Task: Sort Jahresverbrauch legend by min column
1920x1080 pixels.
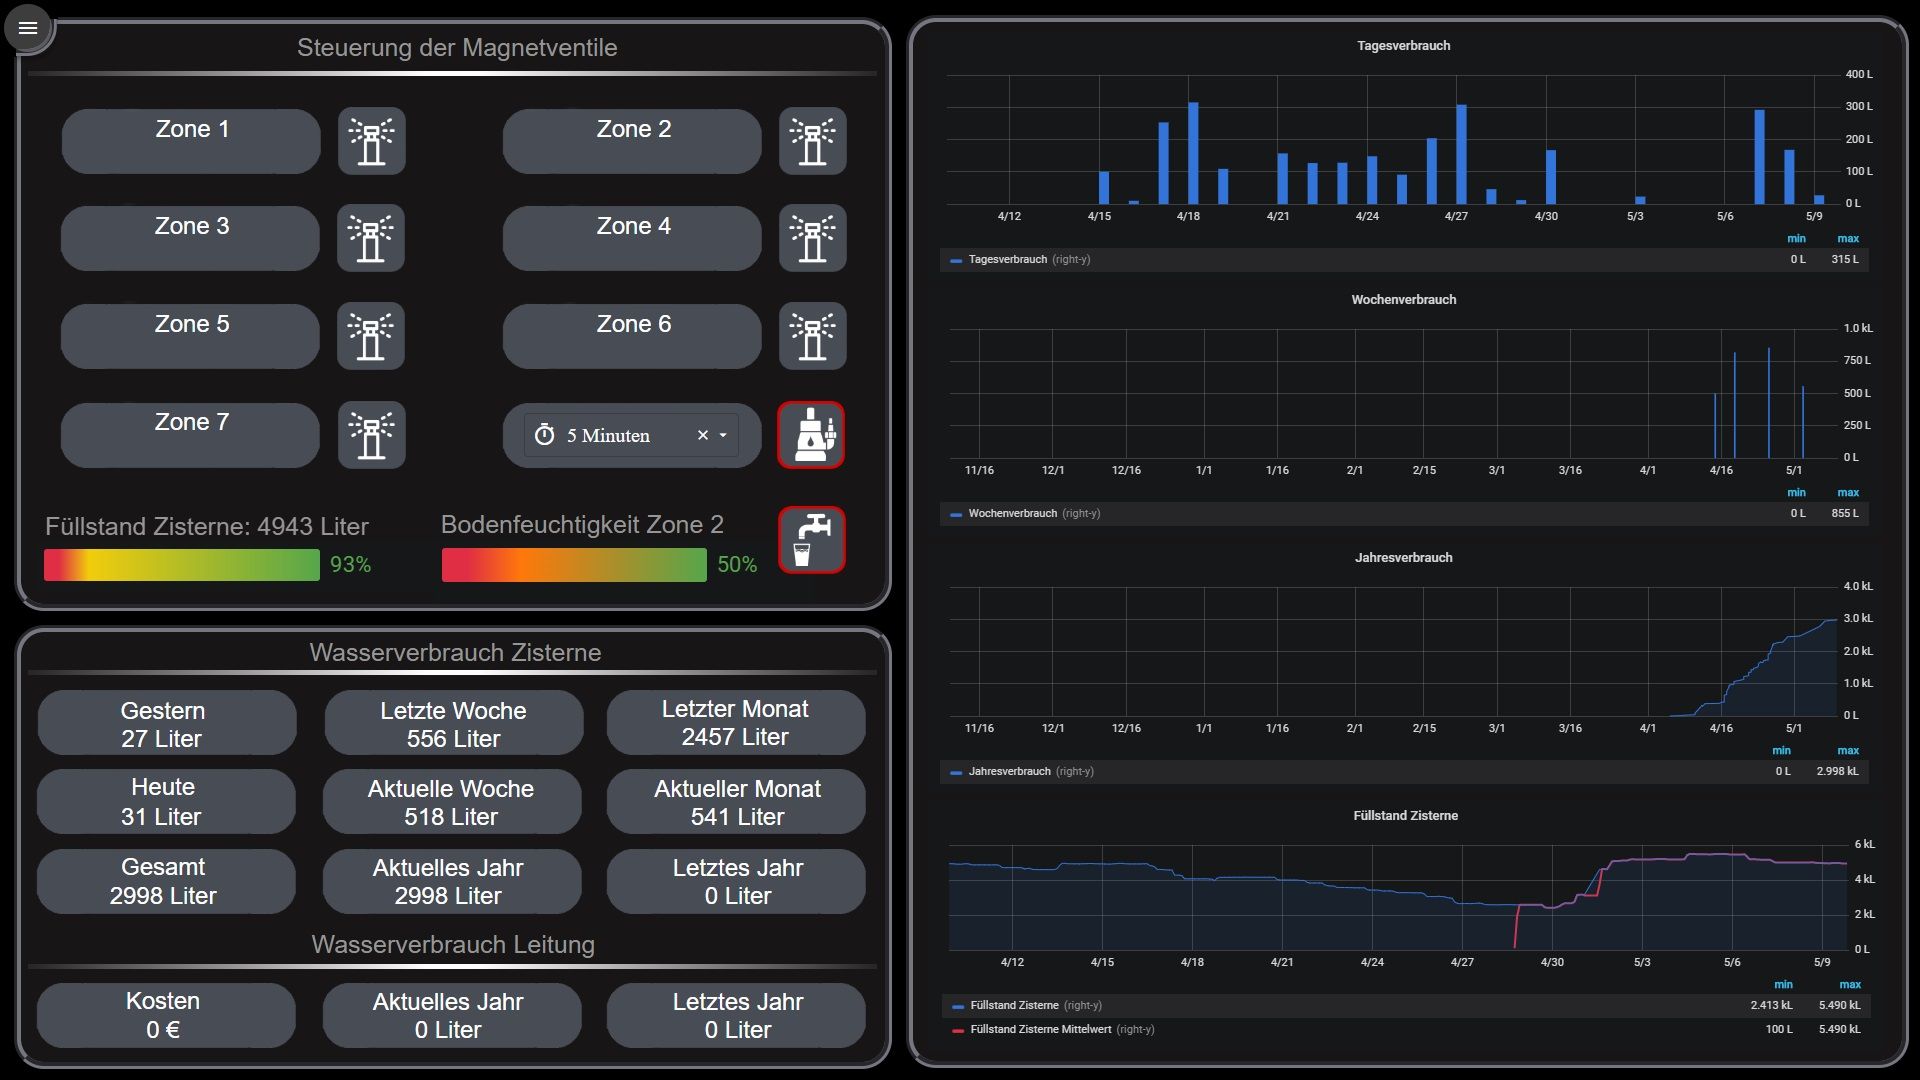Action: point(1781,750)
